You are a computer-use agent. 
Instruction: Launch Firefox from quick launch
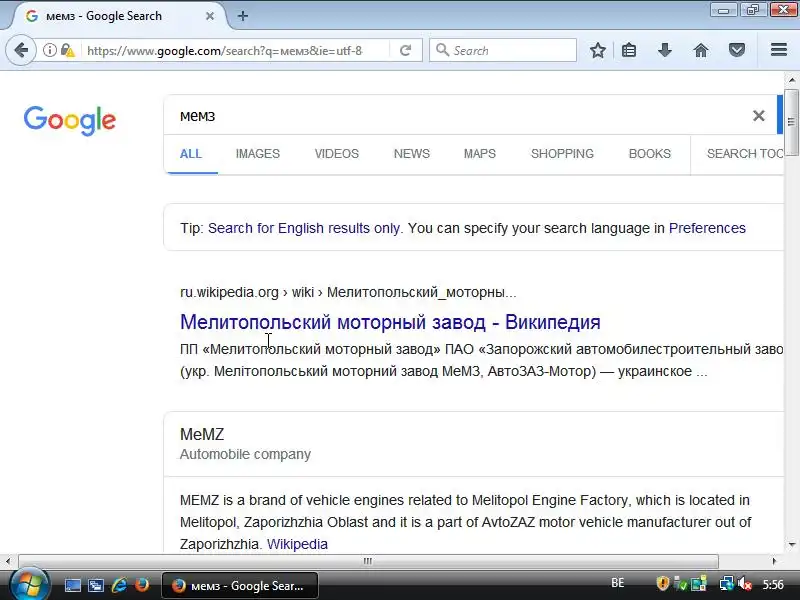(142, 585)
